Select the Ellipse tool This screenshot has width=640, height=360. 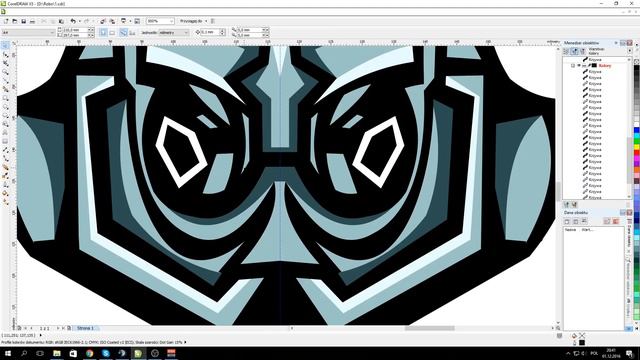[x=5, y=107]
